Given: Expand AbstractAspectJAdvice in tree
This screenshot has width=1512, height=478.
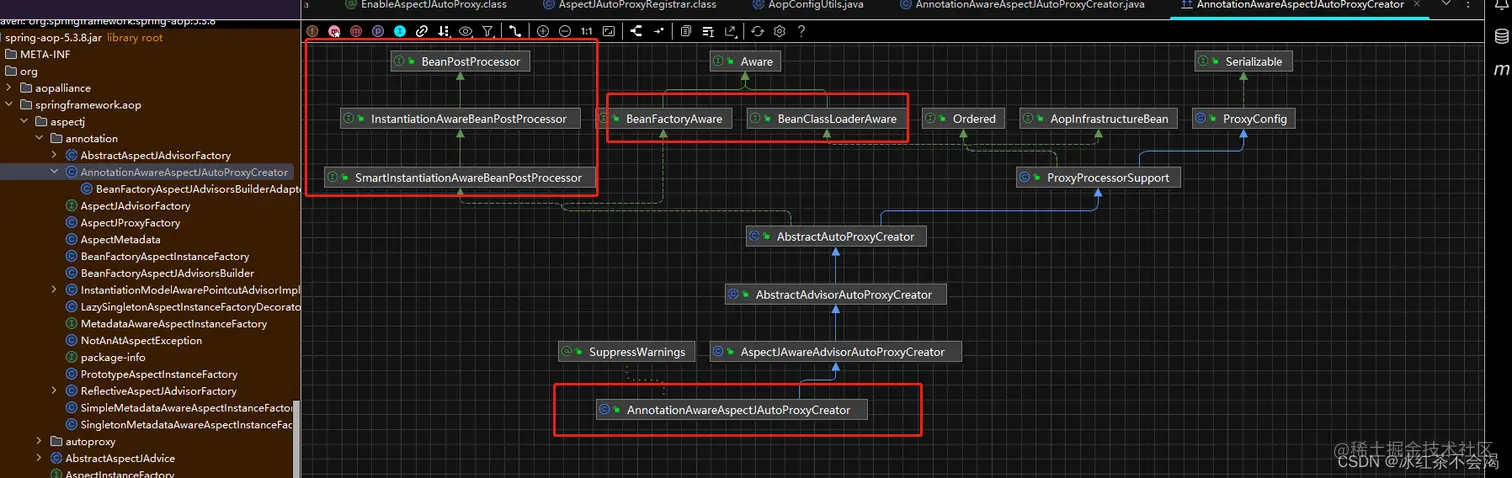Looking at the screenshot, I should [x=39, y=458].
